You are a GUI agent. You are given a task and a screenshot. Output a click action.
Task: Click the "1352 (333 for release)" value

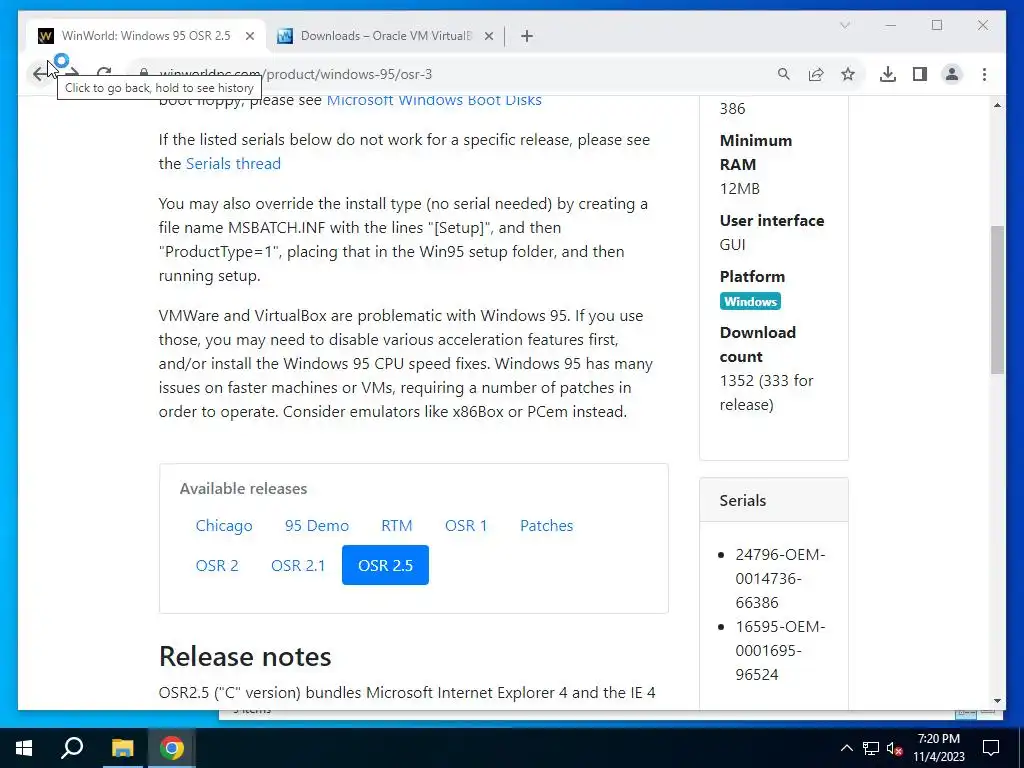tap(766, 392)
